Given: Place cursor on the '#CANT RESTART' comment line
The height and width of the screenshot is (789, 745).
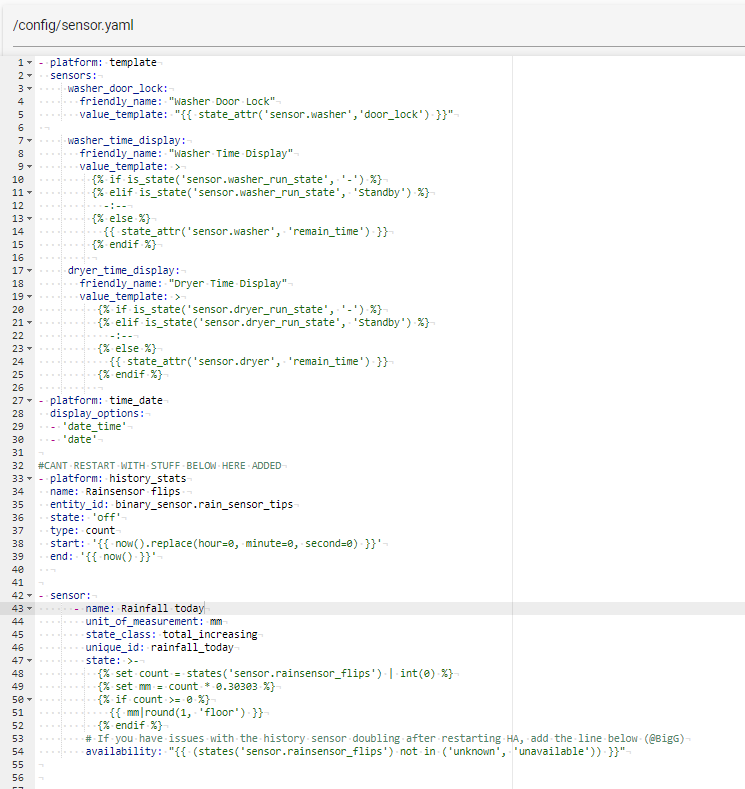Looking at the screenshot, I should [x=160, y=465].
